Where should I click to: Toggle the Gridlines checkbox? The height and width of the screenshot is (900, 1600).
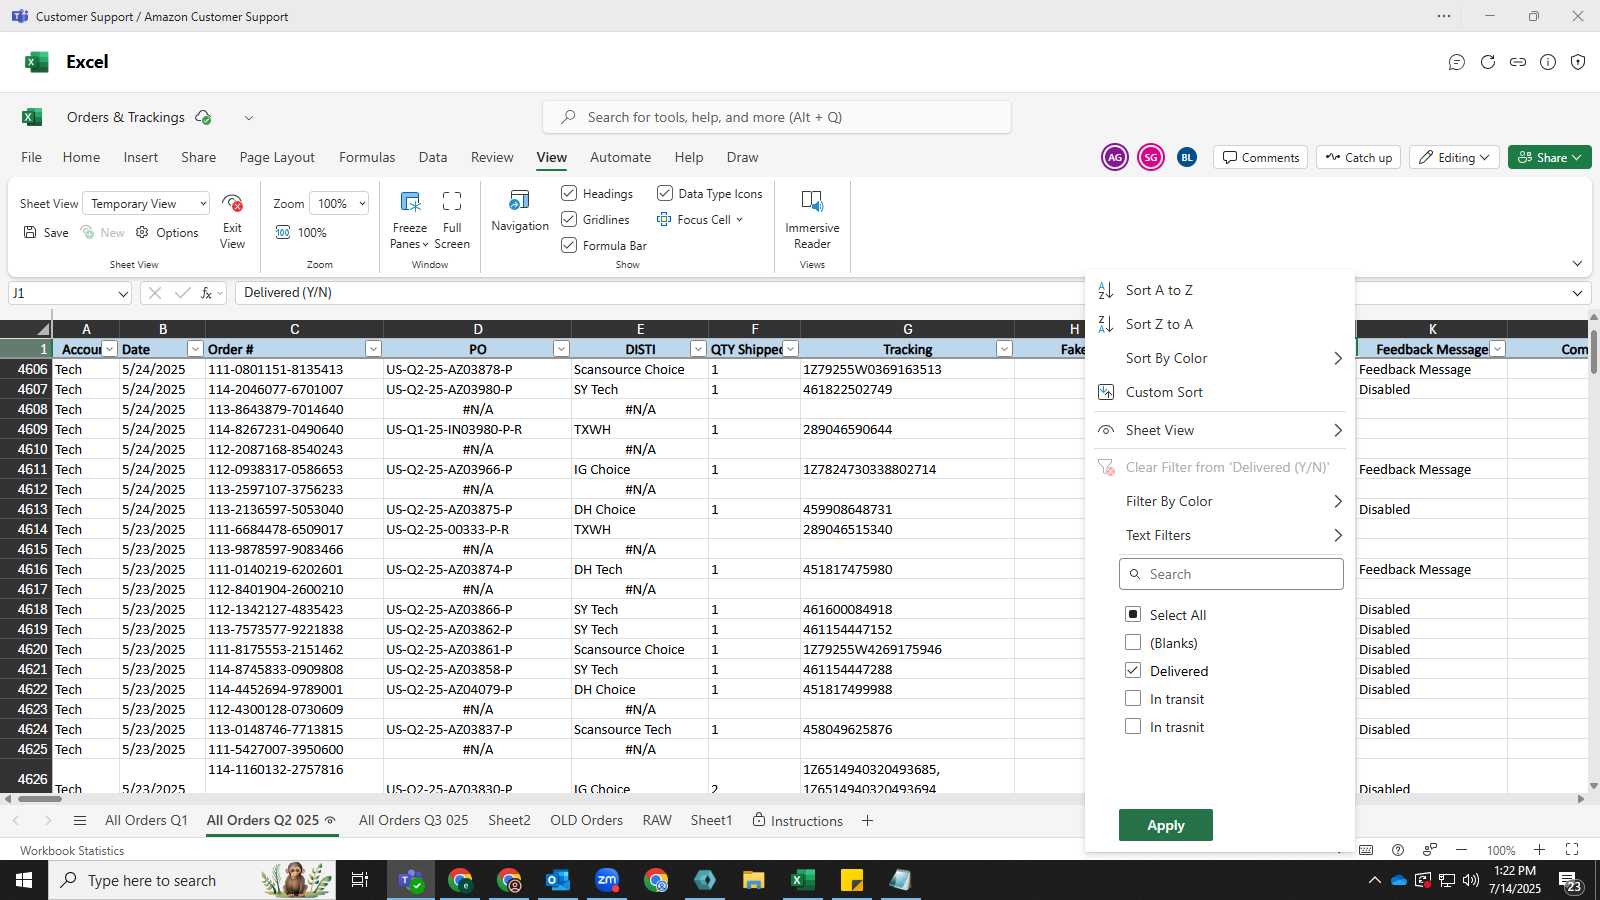pyautogui.click(x=569, y=219)
